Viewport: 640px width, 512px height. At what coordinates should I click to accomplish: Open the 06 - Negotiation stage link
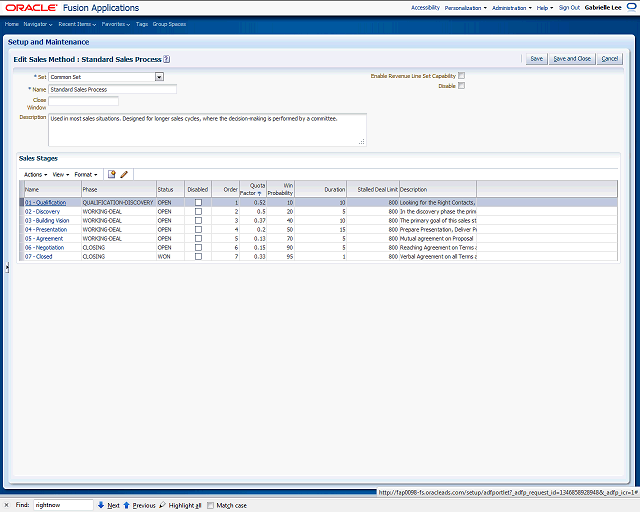pyautogui.click(x=44, y=247)
